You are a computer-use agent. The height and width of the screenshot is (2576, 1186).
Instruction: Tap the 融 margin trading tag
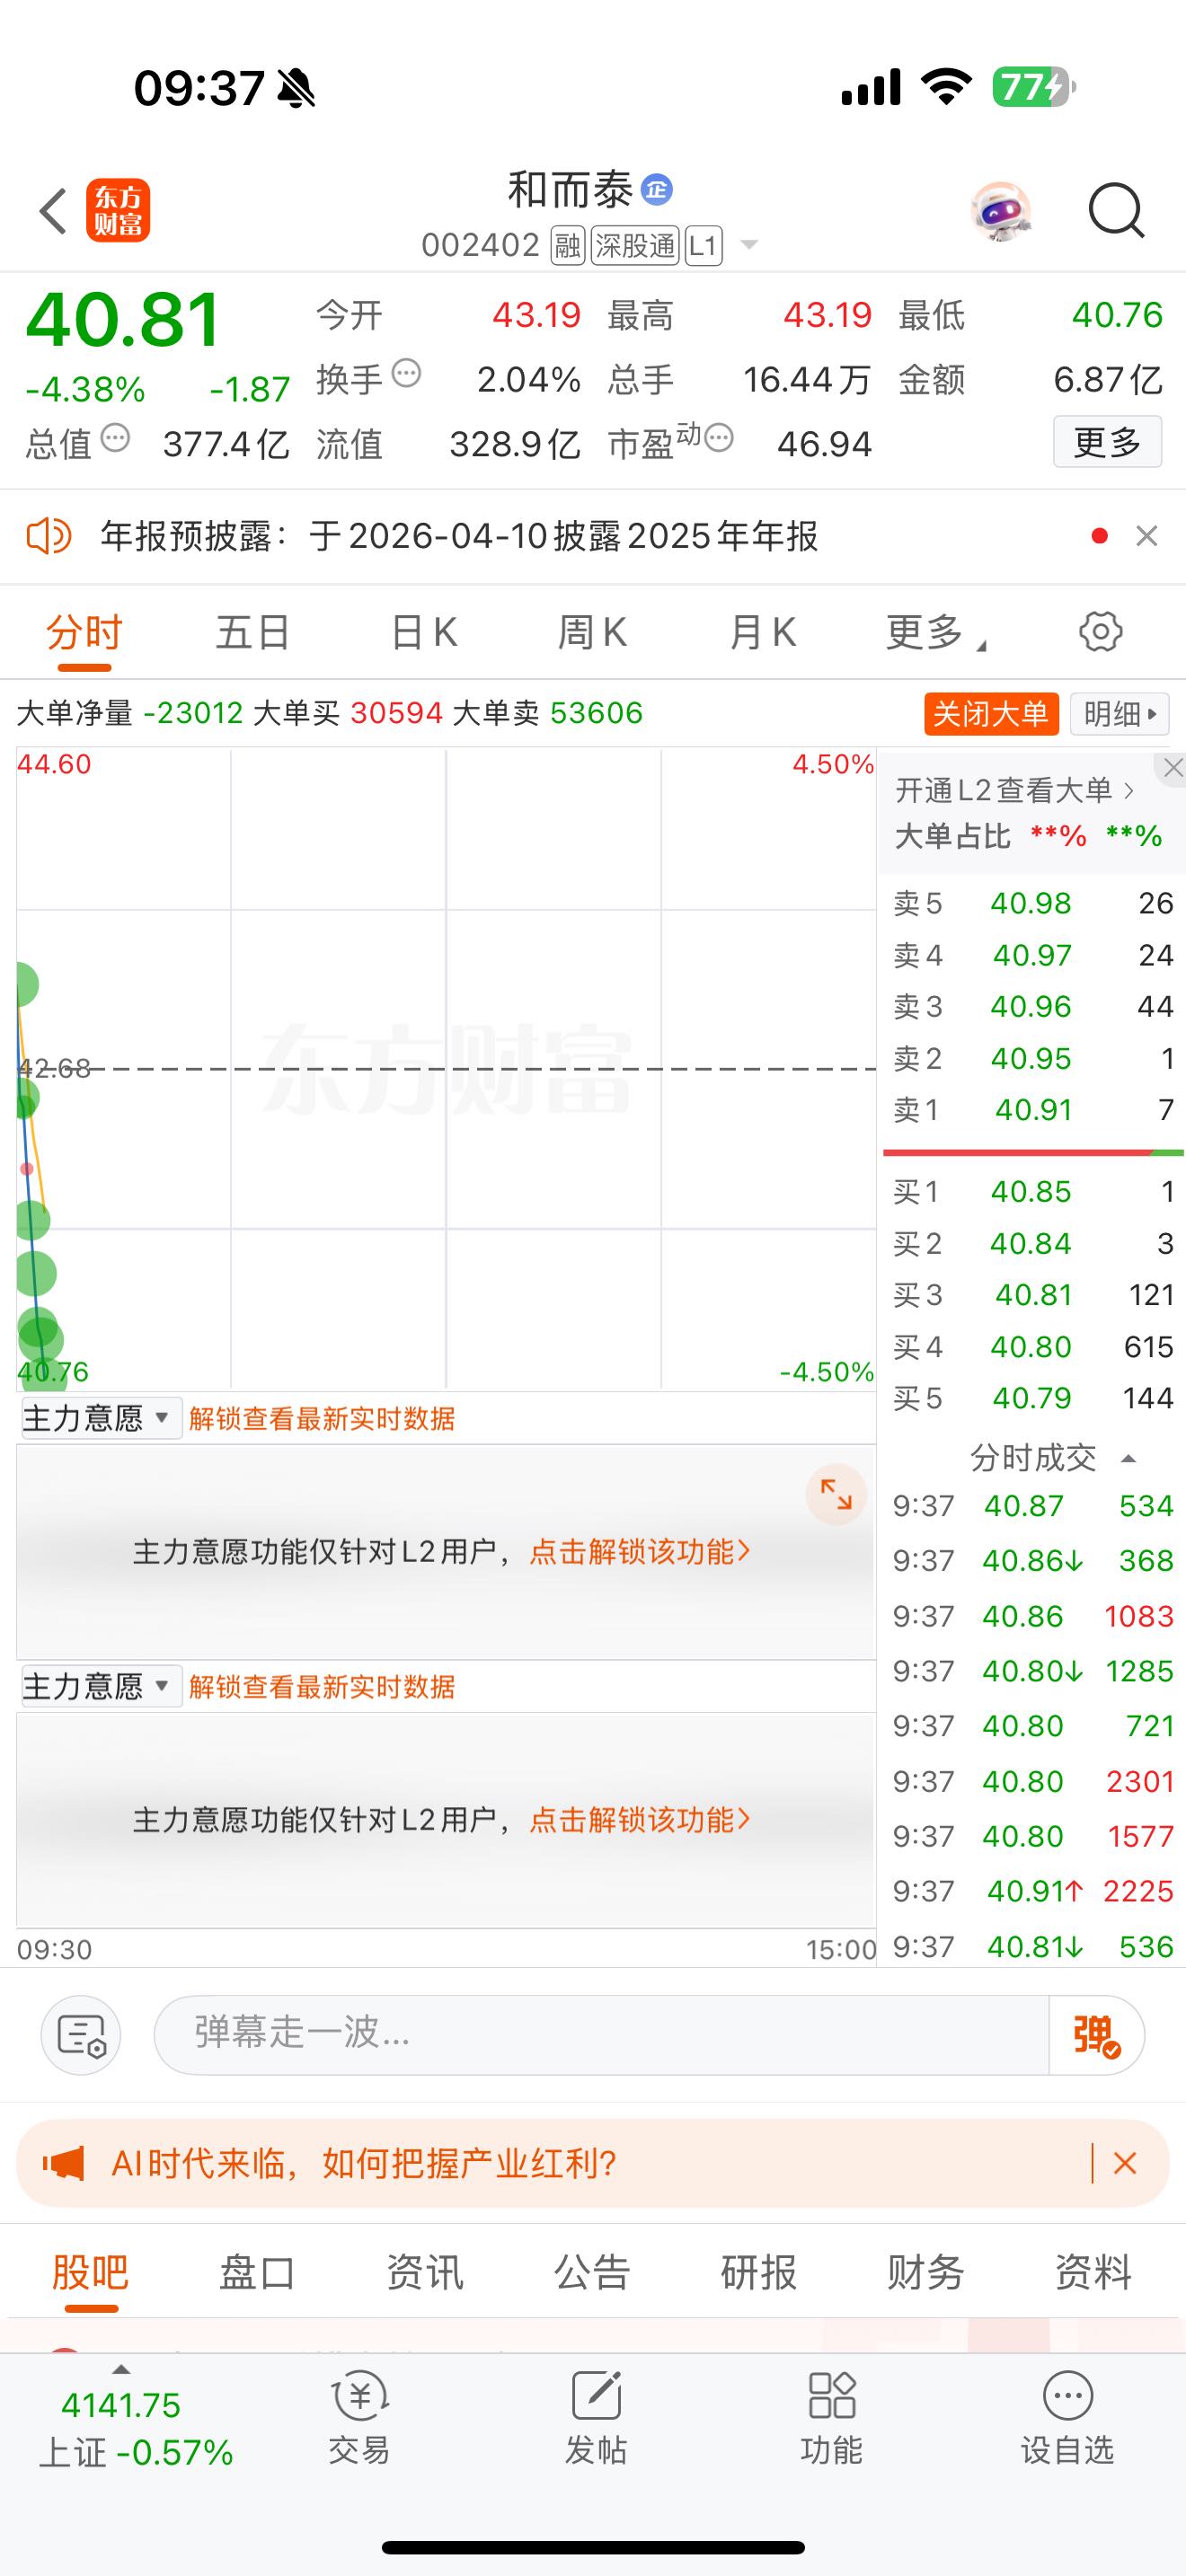click(568, 245)
